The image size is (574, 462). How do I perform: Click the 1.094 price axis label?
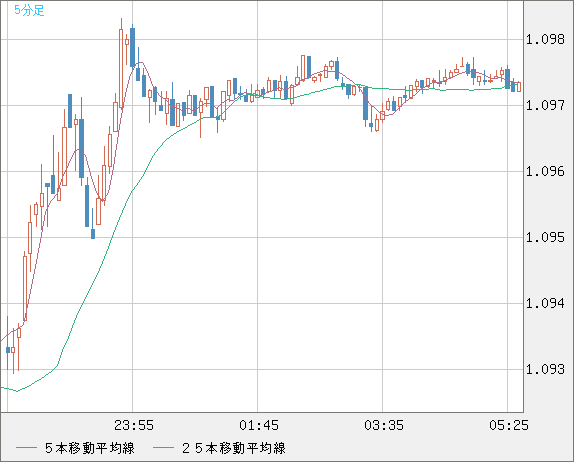(545, 303)
